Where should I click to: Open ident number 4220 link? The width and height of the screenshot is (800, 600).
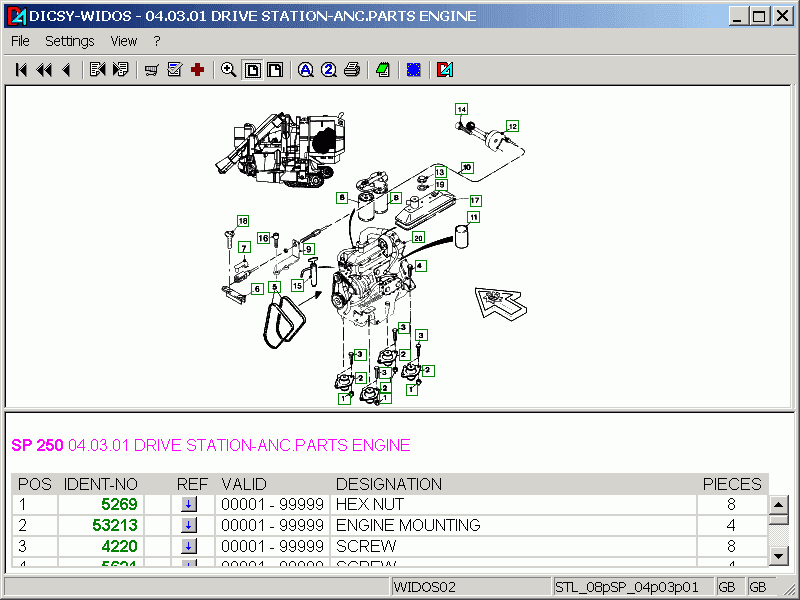pos(119,546)
